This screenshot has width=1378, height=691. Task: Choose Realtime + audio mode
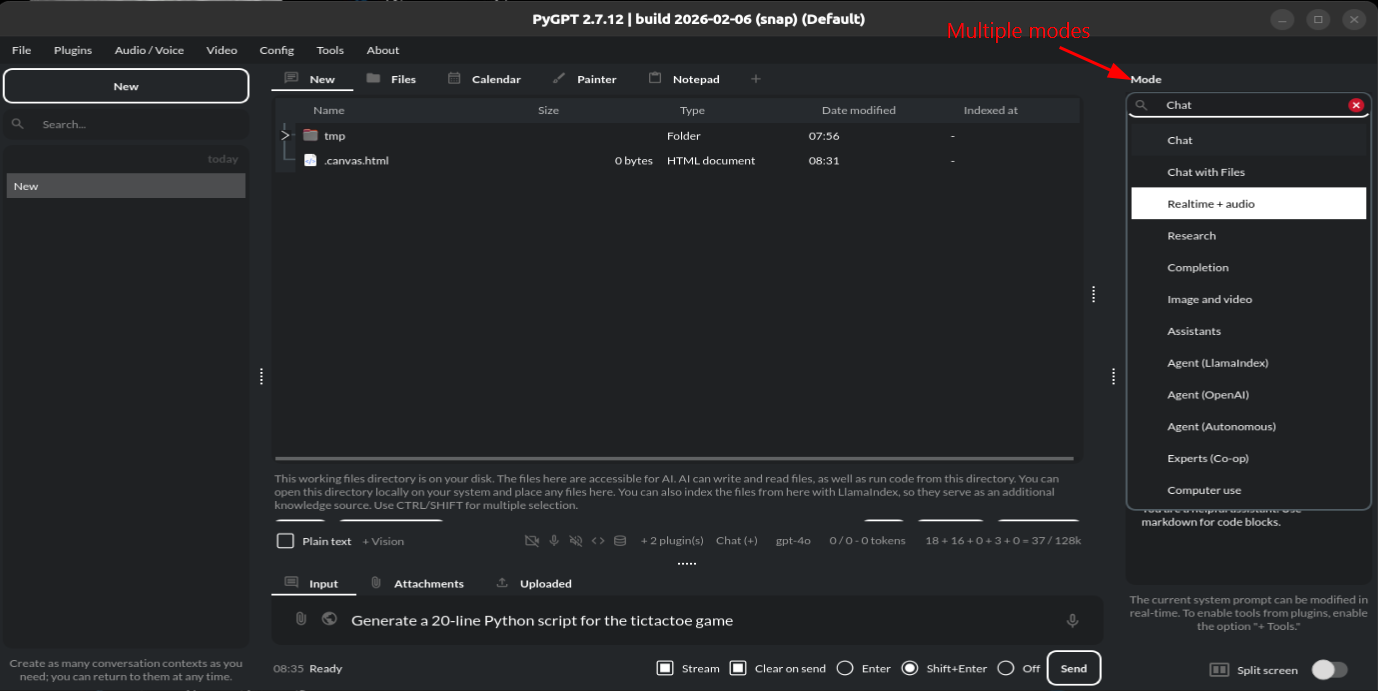pyautogui.click(x=1248, y=204)
